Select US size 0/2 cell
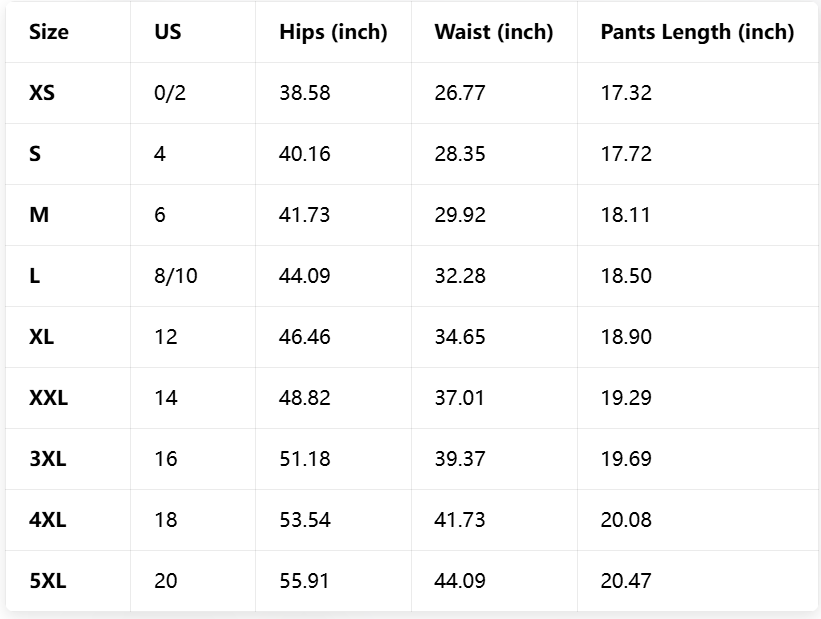The image size is (821, 619). click(x=170, y=93)
